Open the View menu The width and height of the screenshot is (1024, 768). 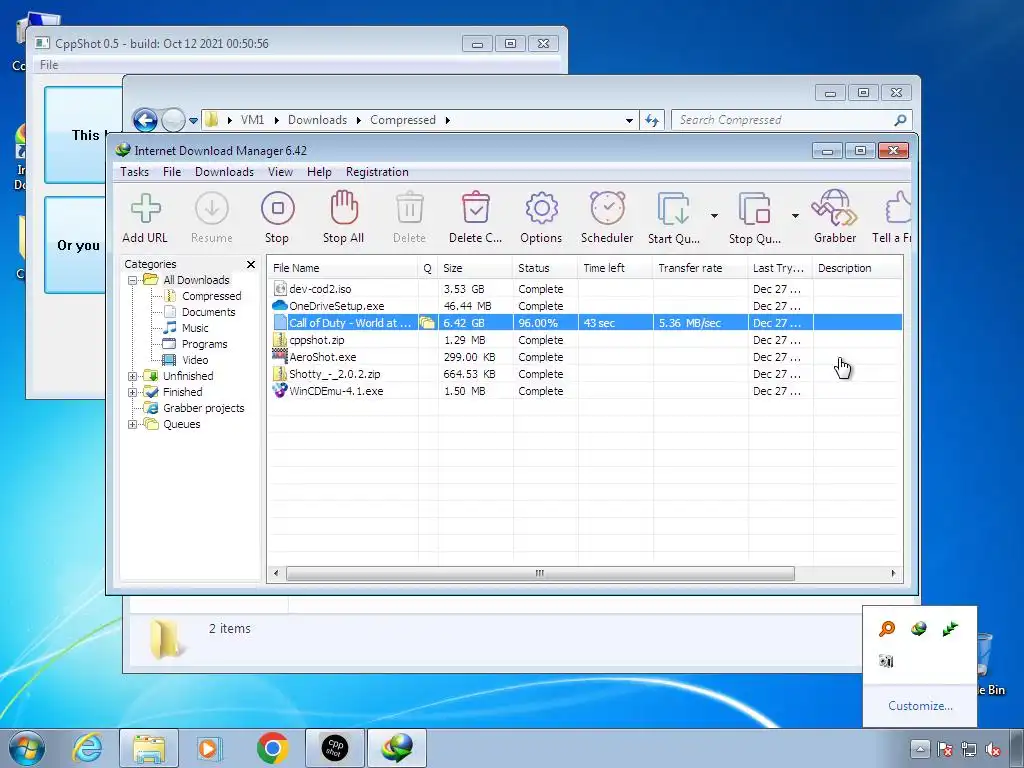pyautogui.click(x=280, y=172)
